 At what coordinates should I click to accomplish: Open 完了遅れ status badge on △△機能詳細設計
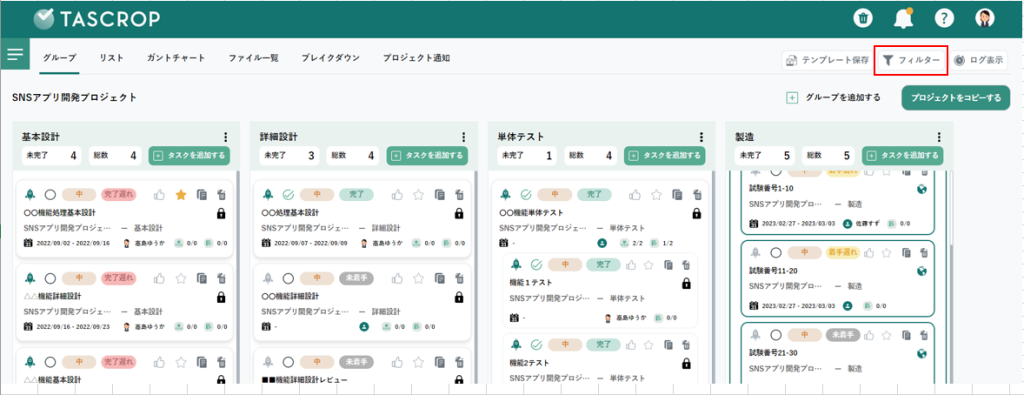pos(118,278)
